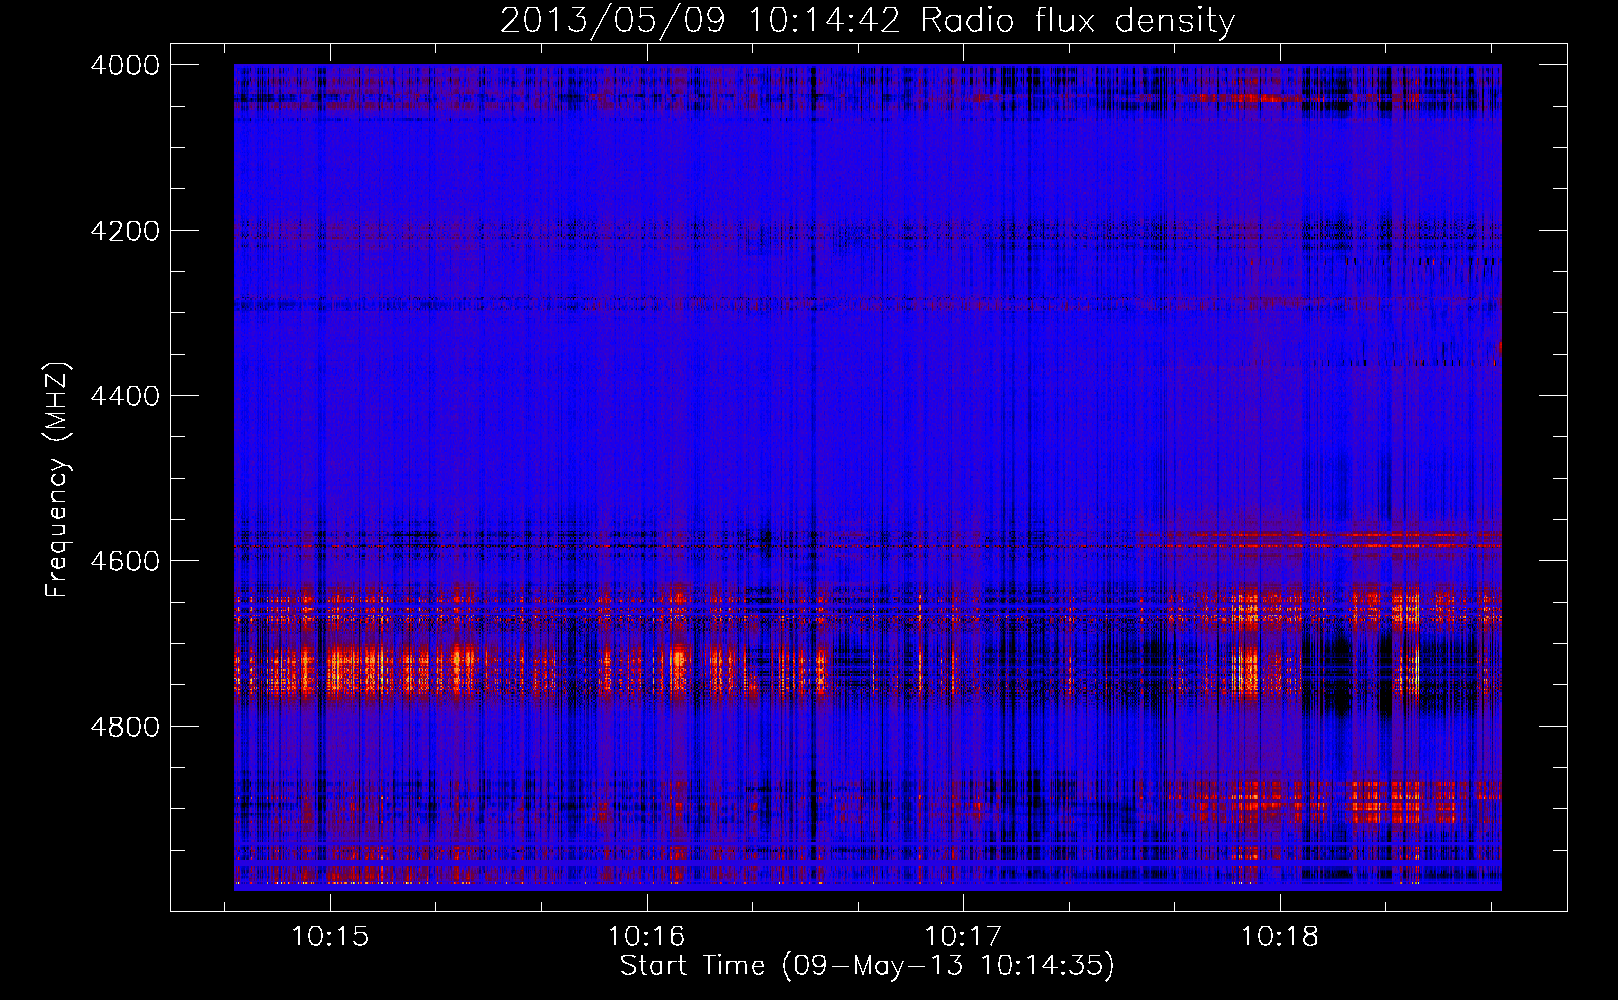1618x1000 pixels.
Task: Click the plot title '2013/05/09 10:14:42 Radio flux density'
Action: (x=867, y=20)
